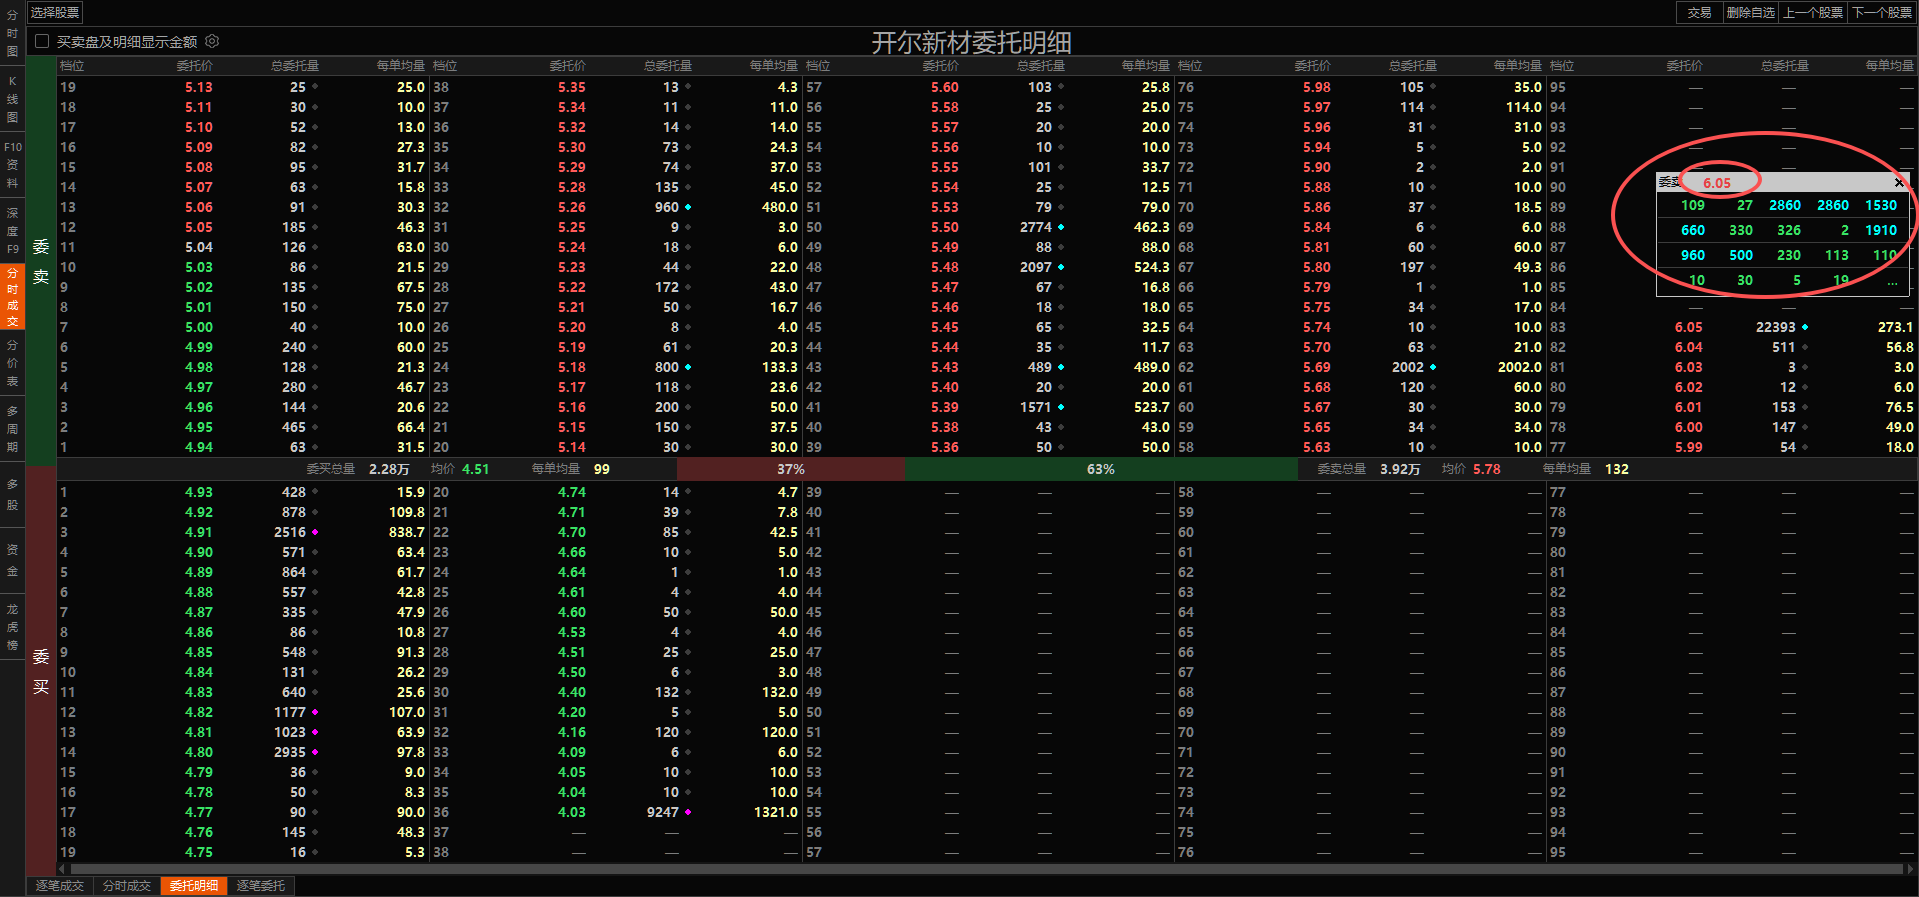Click the red 37% ratio bar
1919x897 pixels.
tap(791, 469)
